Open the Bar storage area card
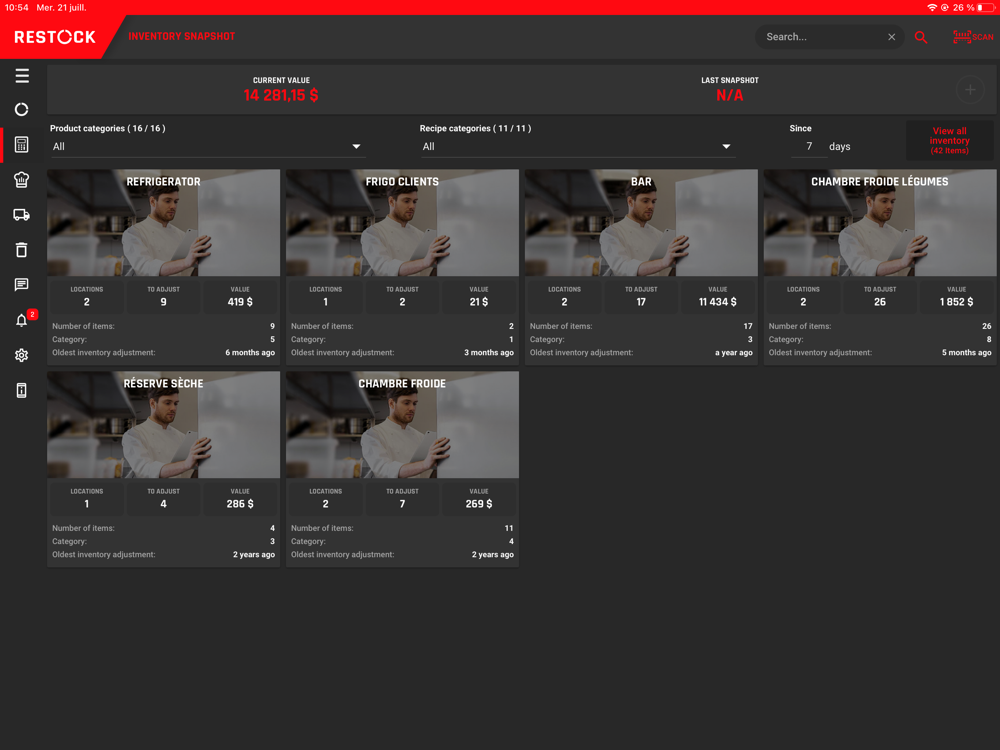This screenshot has height=750, width=1000. 641,223
